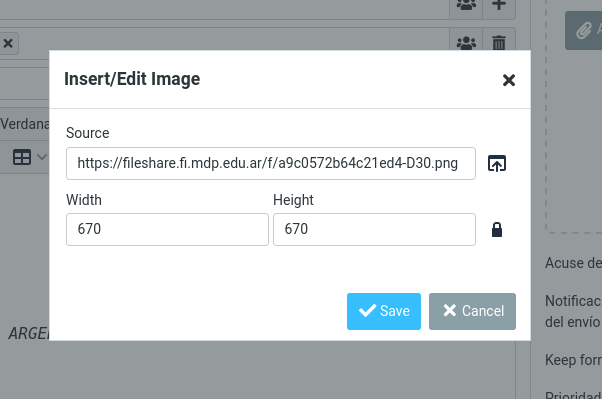Click the plus add-recipient icon
Image resolution: width=602 pixels, height=399 pixels.
(499, 5)
